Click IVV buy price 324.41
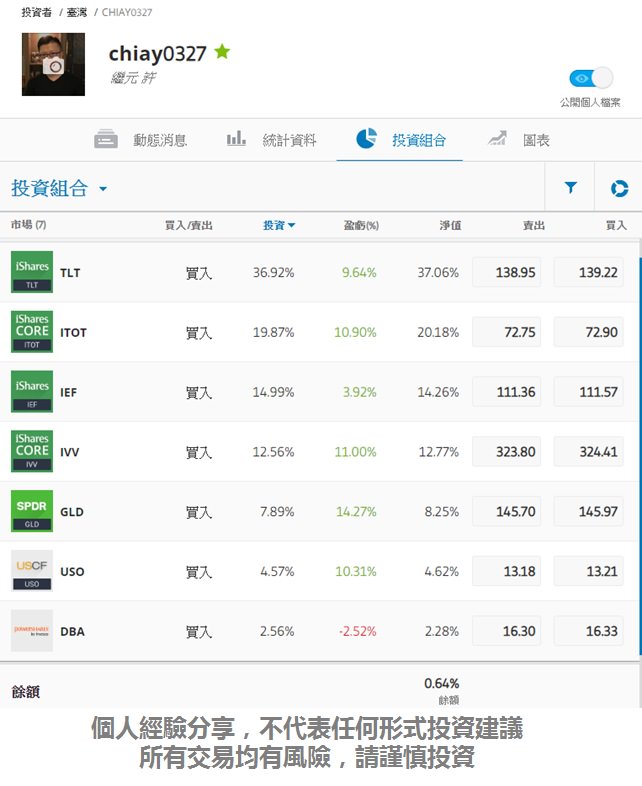This screenshot has width=642, height=786. [589, 452]
